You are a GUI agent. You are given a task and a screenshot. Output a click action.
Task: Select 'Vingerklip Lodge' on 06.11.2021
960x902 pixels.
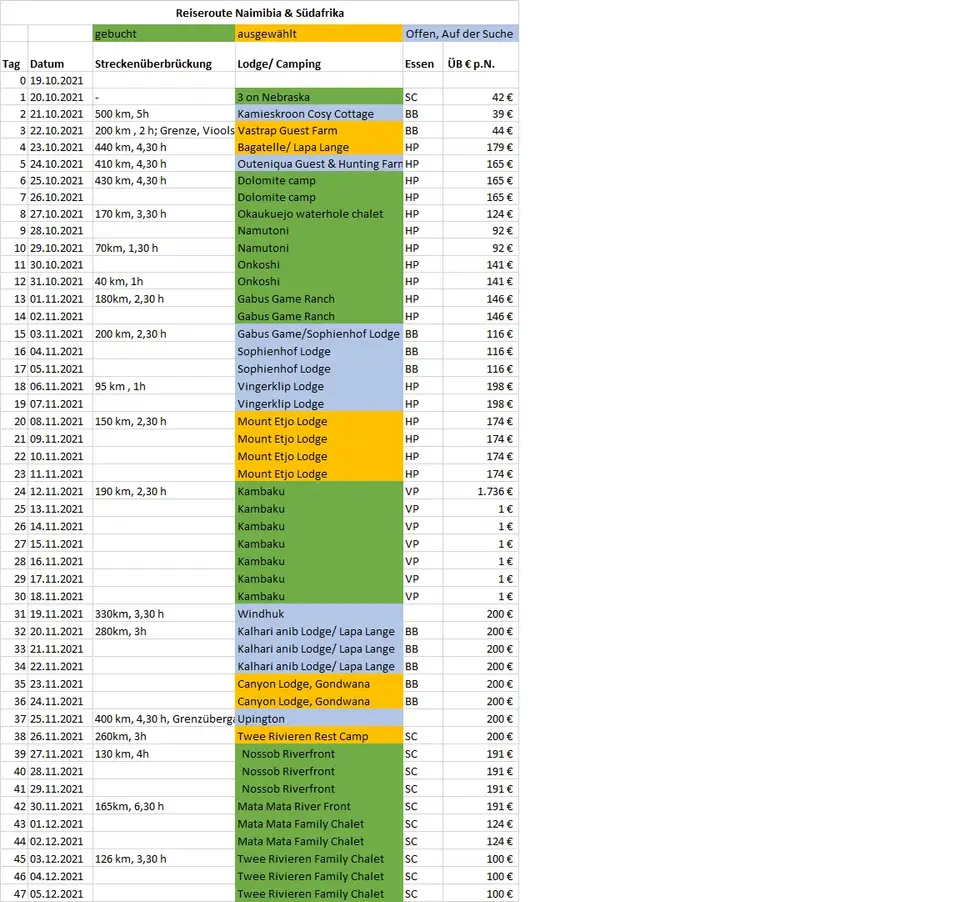(x=319, y=386)
